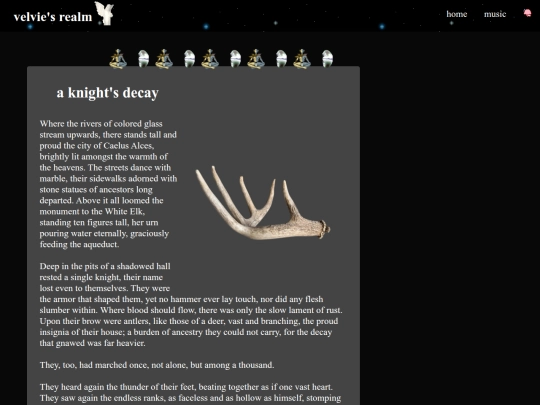This screenshot has height=405, width=540.
Task: Click the small pink icon beside music
Action: (x=527, y=13)
